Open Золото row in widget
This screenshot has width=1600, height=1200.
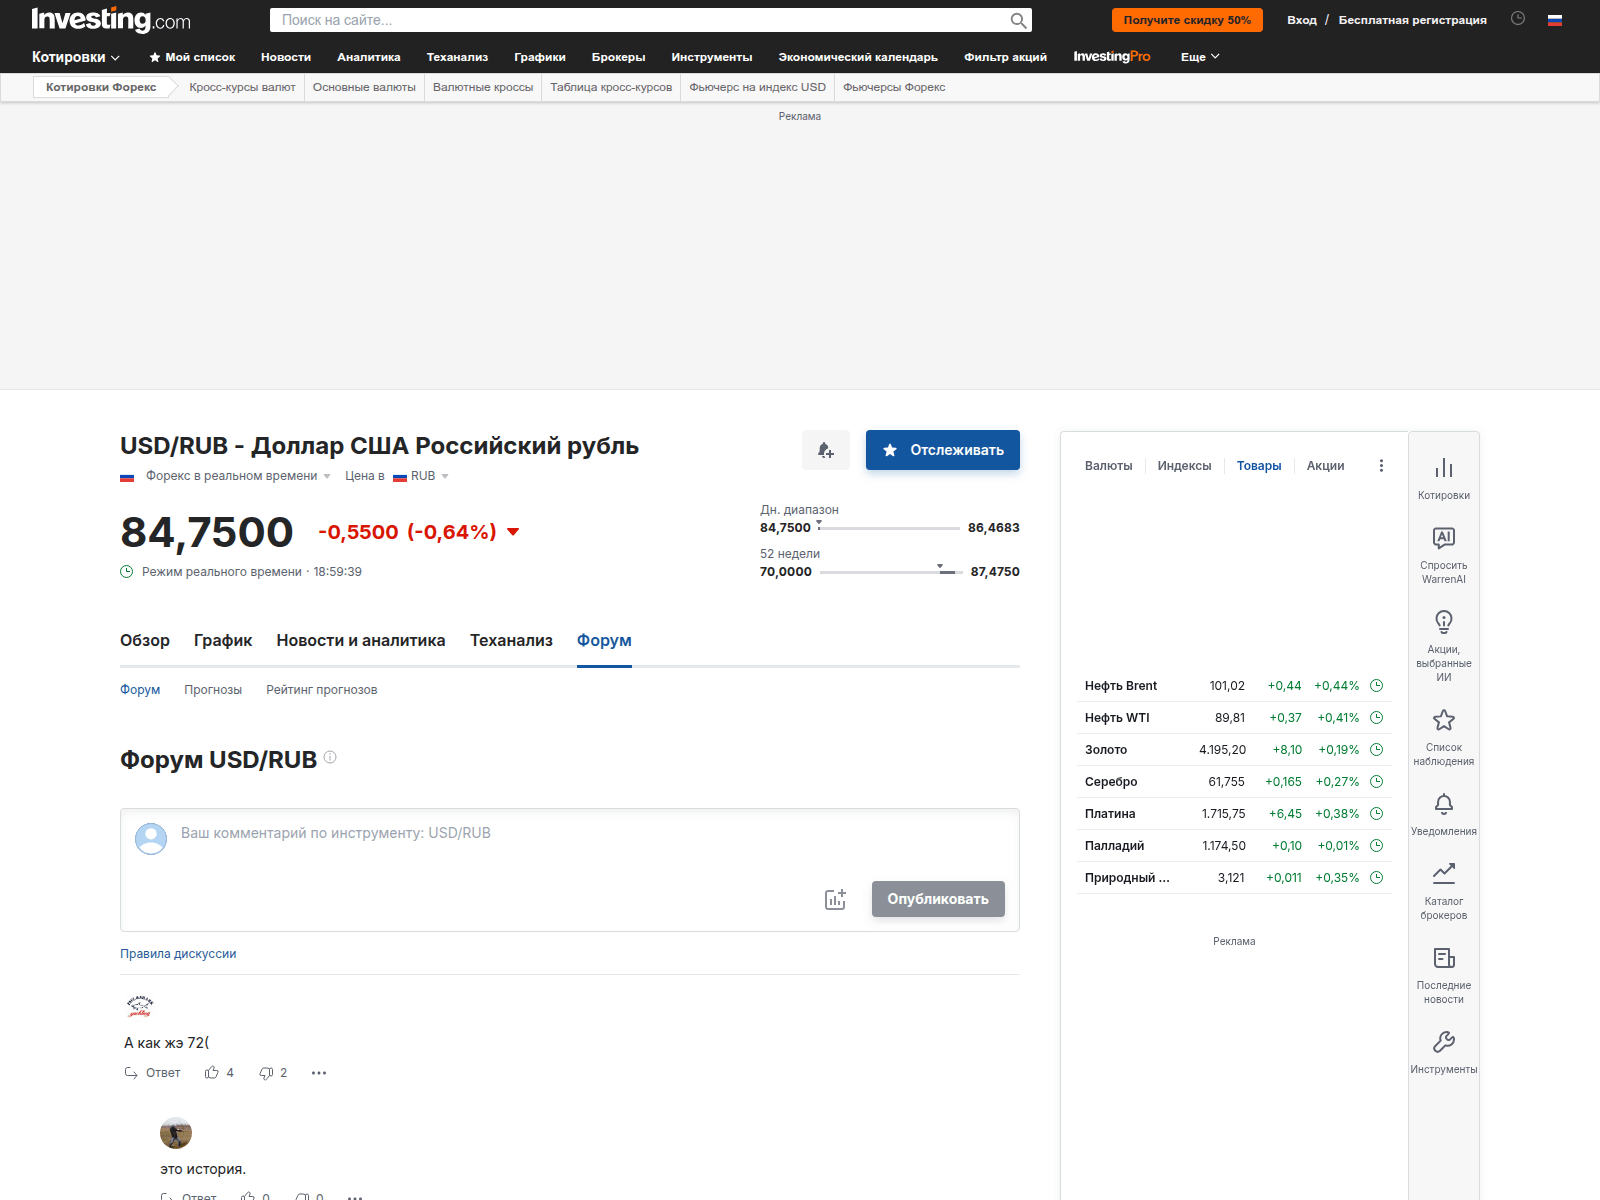click(1234, 750)
